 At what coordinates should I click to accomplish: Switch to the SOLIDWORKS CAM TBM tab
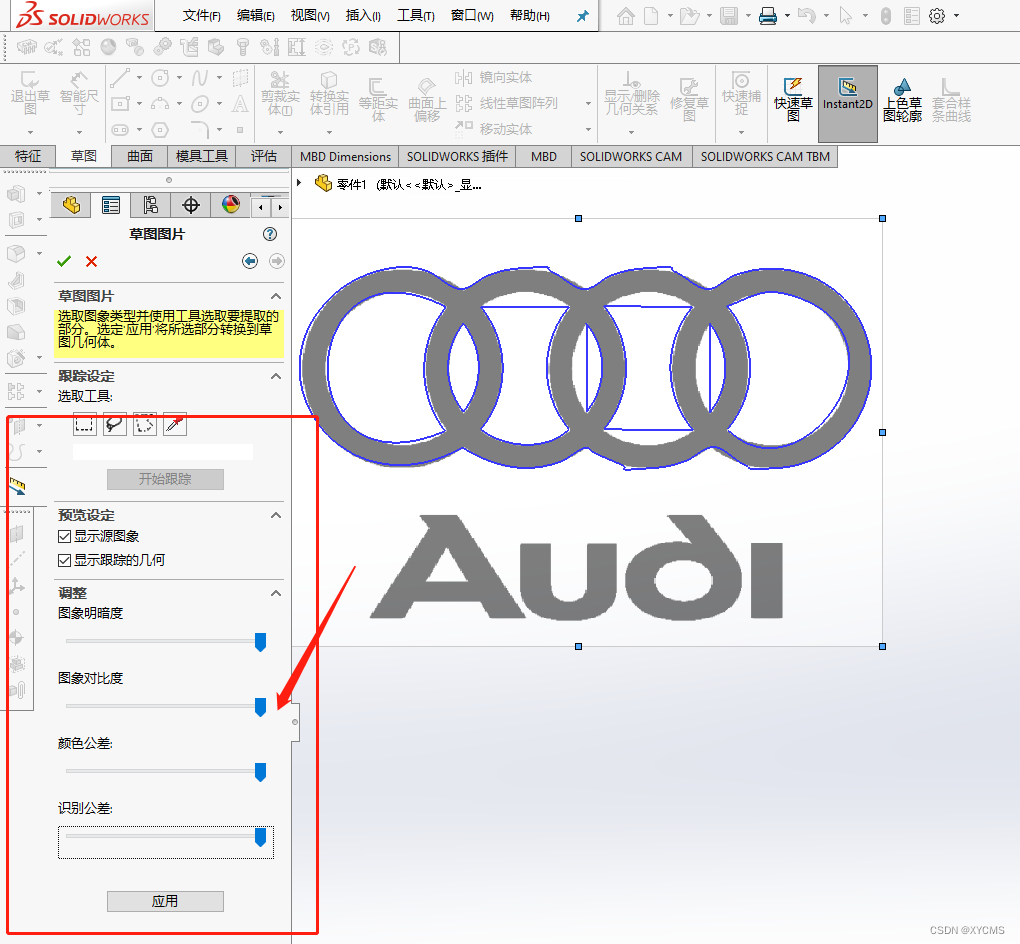765,157
